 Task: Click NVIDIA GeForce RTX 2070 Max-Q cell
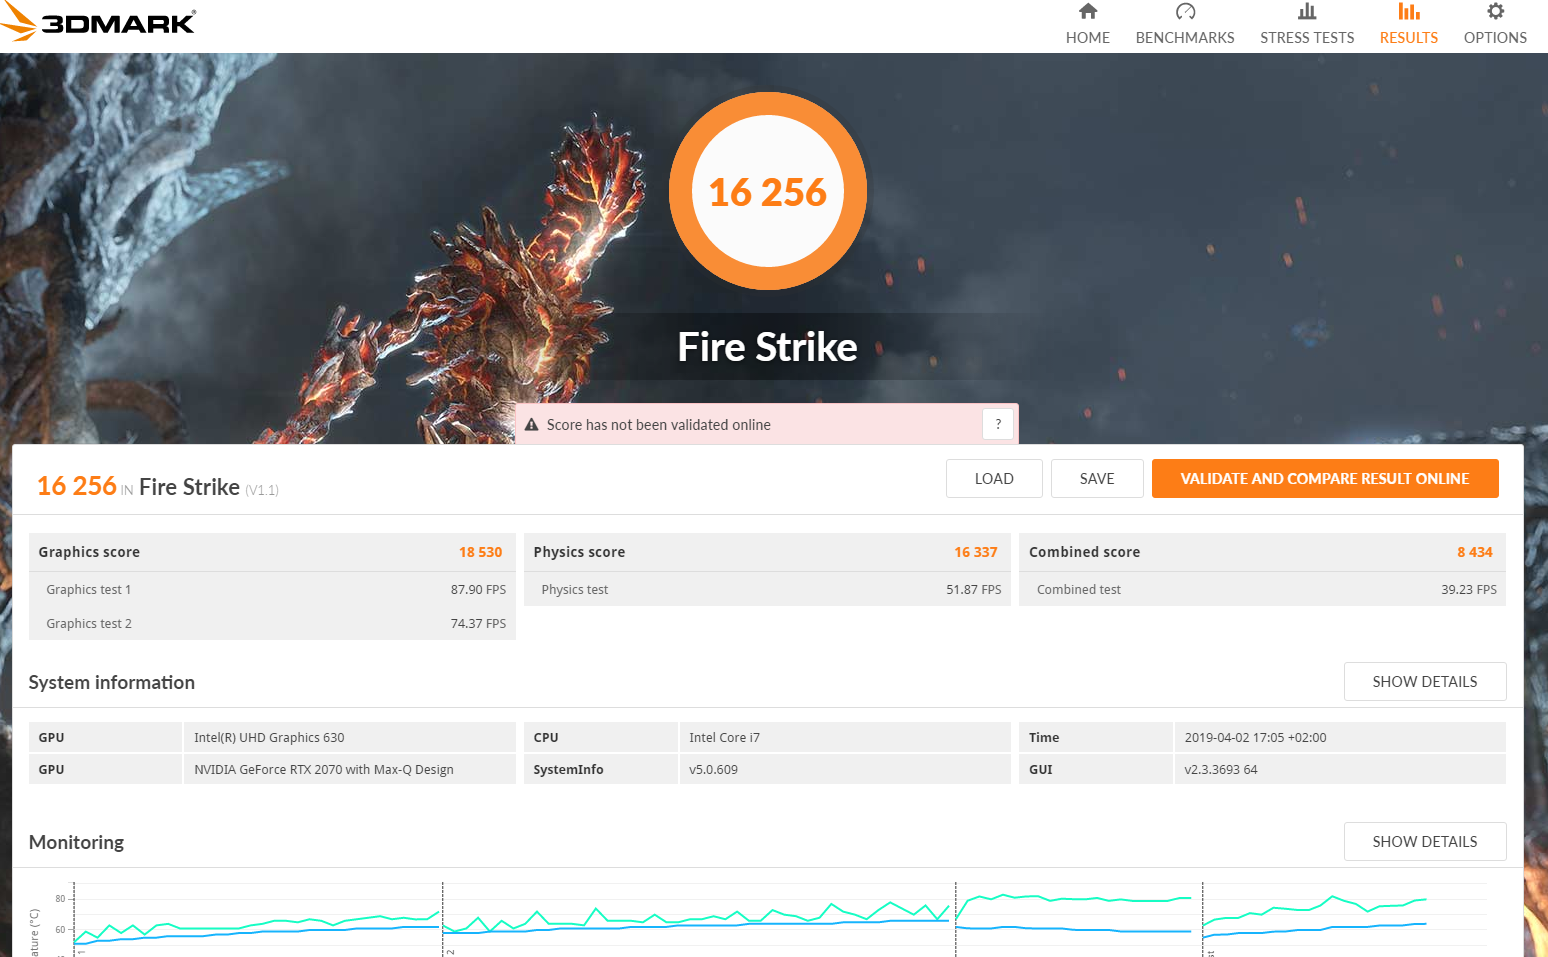350,769
